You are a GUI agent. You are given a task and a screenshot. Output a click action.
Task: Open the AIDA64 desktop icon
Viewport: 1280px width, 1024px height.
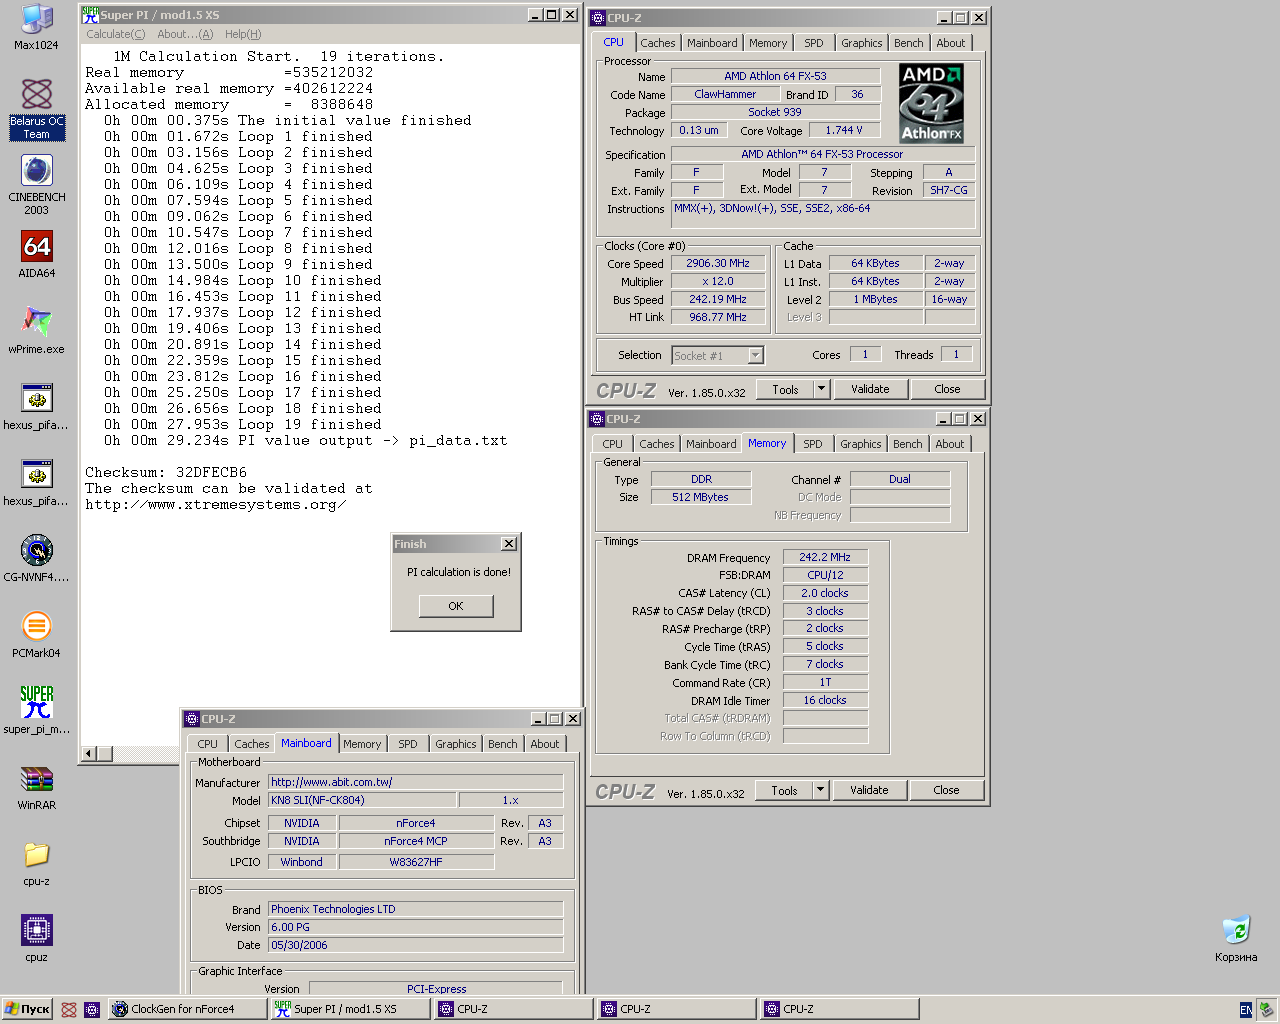(37, 254)
